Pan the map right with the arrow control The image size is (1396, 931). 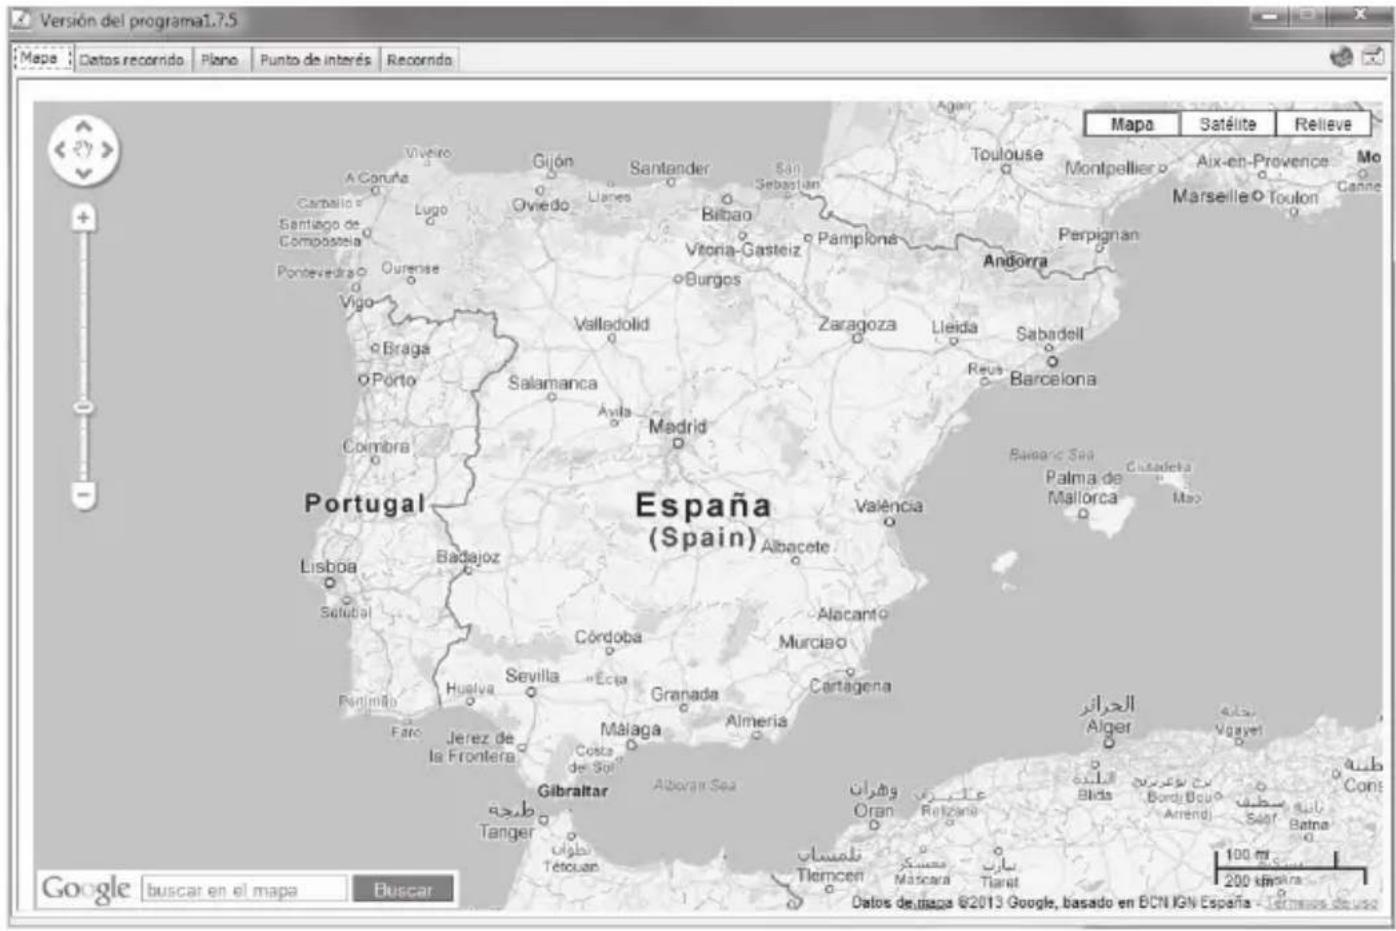click(107, 150)
